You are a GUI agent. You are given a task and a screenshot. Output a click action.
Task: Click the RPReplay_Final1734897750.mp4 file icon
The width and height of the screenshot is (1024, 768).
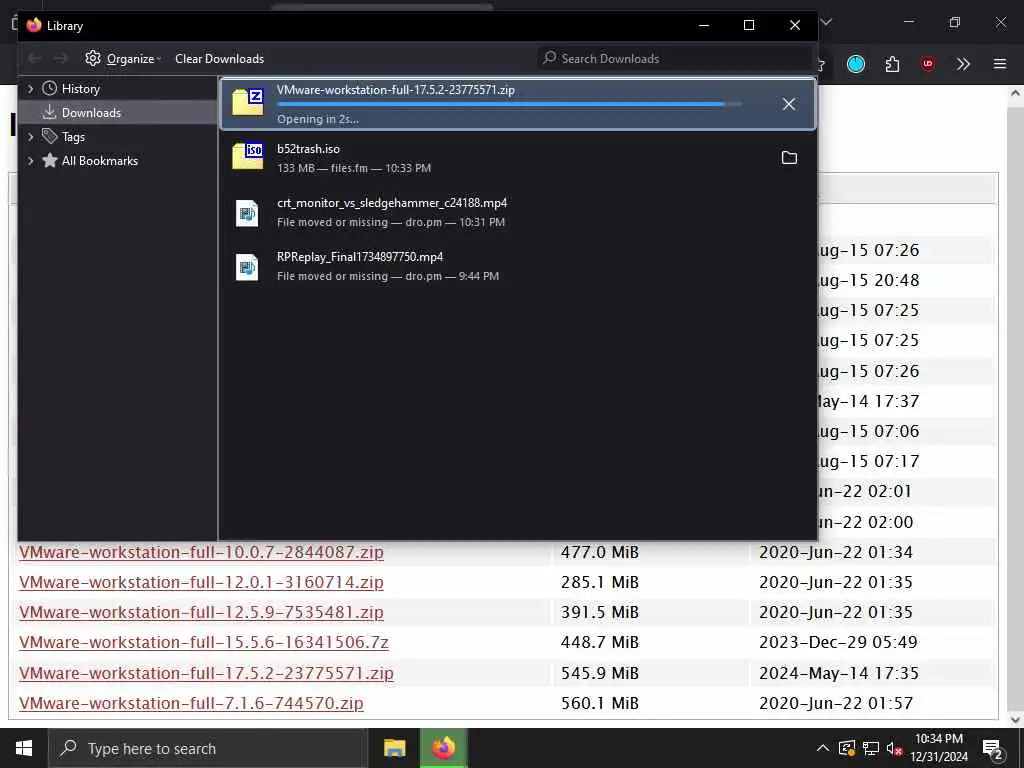[247, 267]
